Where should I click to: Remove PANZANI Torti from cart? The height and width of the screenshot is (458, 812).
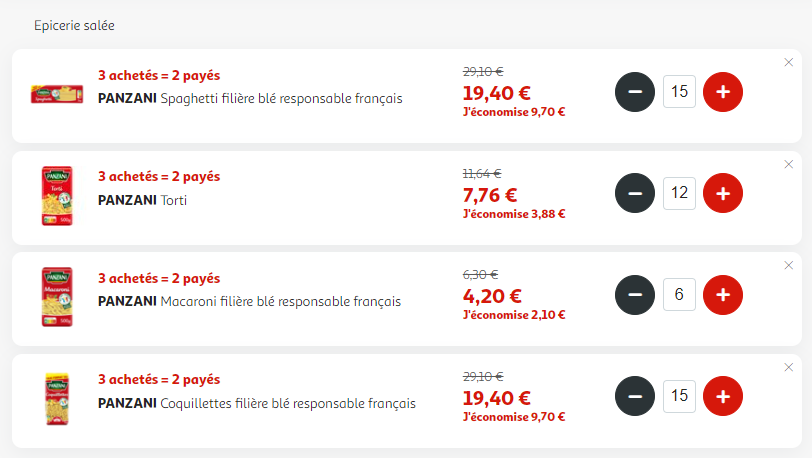(789, 164)
